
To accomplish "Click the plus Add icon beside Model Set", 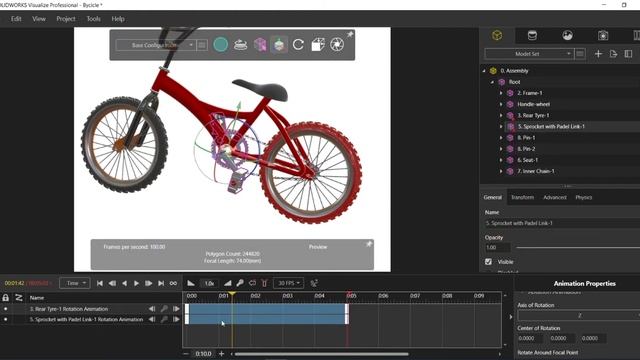I will [x=598, y=54].
